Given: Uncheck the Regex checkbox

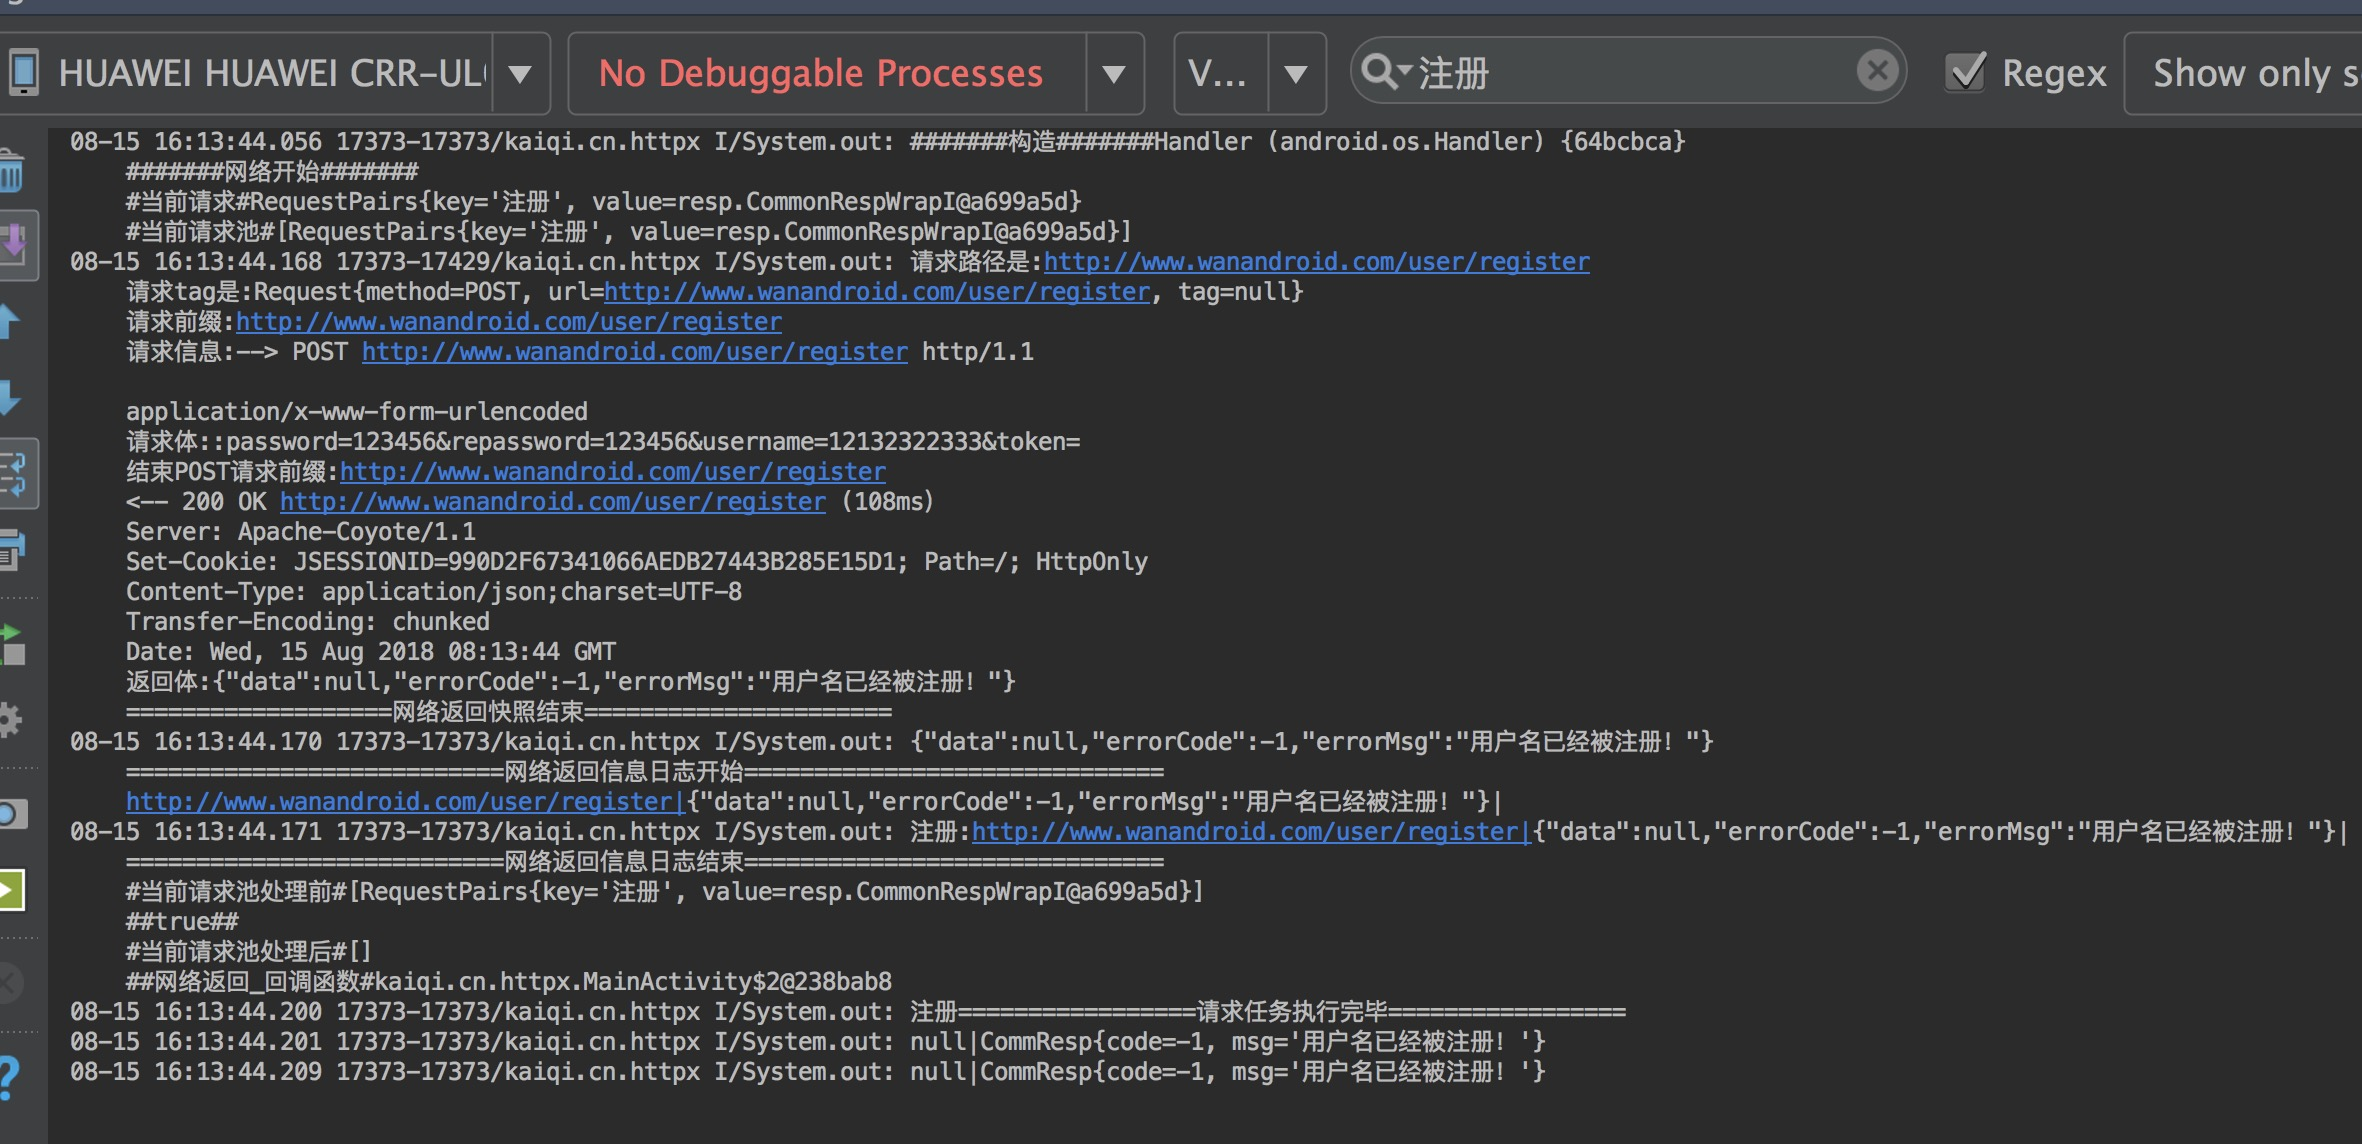Looking at the screenshot, I should [1966, 73].
